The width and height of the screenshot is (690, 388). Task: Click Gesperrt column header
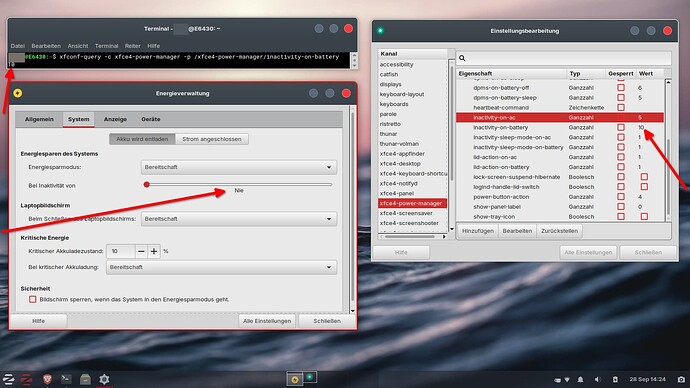click(x=620, y=73)
